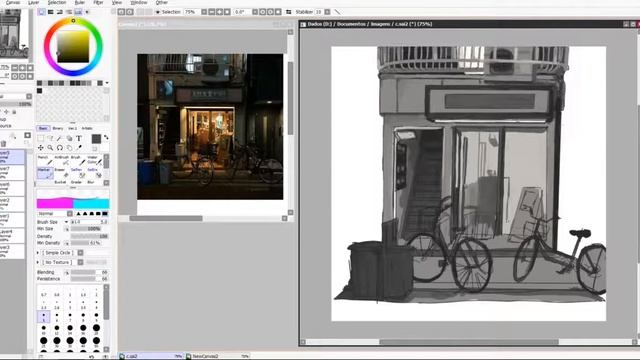
Task: Click inside the saturation-value color square
Action: (73, 47)
